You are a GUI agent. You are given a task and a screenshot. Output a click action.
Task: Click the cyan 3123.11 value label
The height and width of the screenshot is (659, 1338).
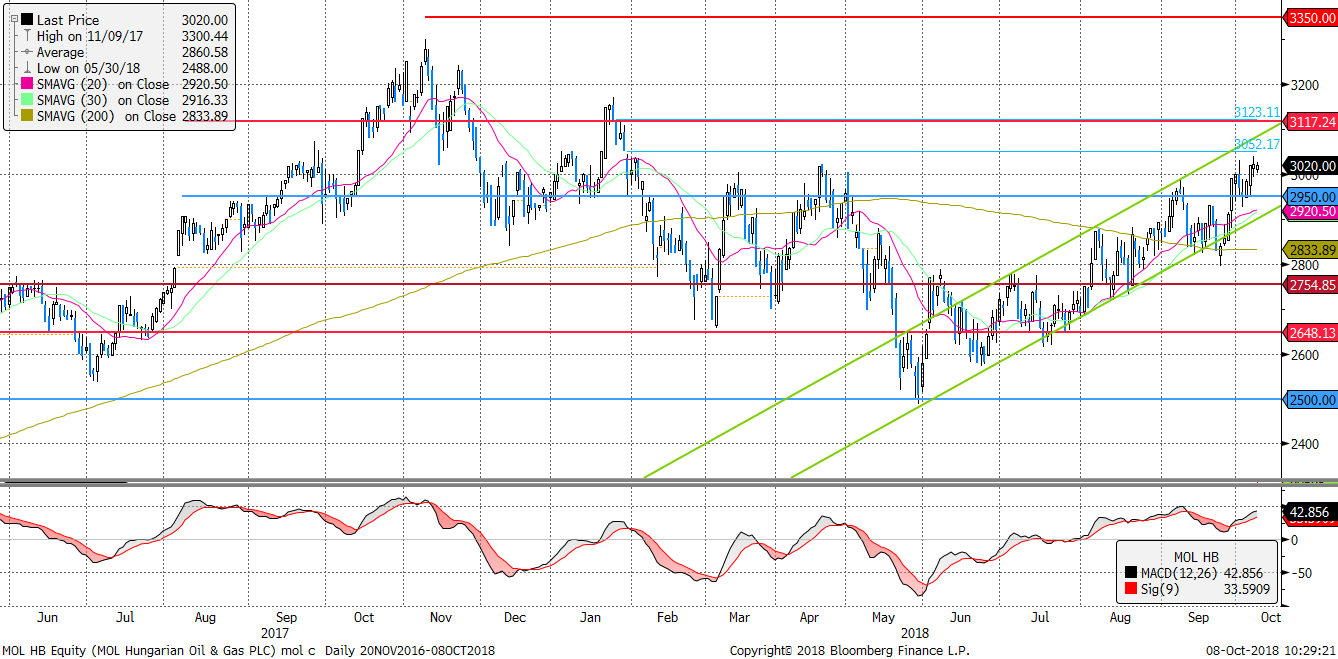[x=1258, y=112]
